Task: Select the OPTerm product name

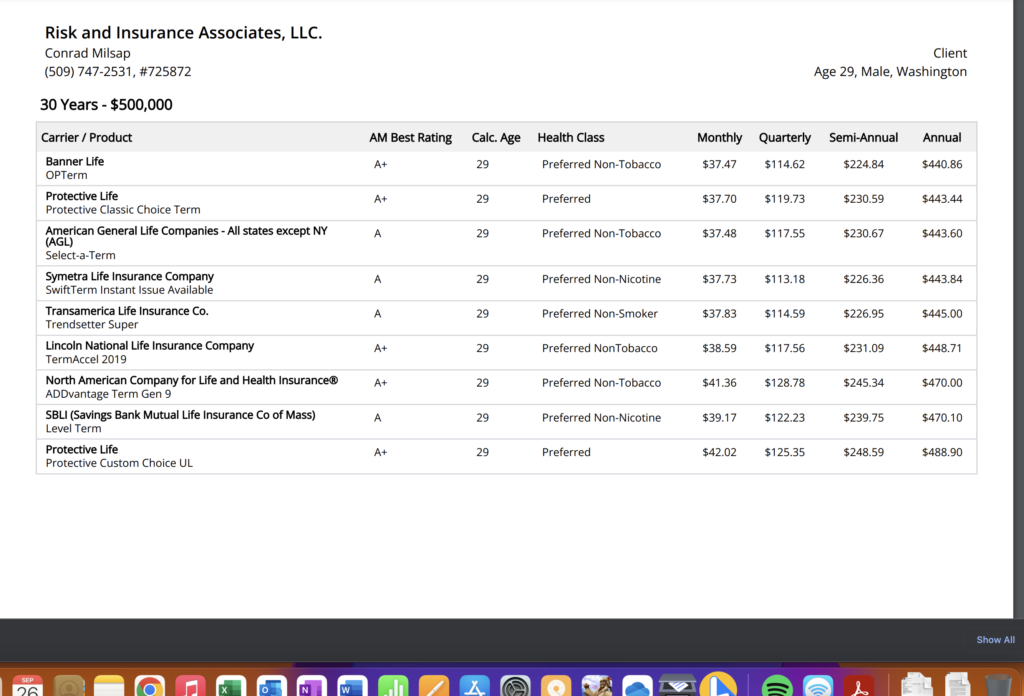Action: (66, 175)
